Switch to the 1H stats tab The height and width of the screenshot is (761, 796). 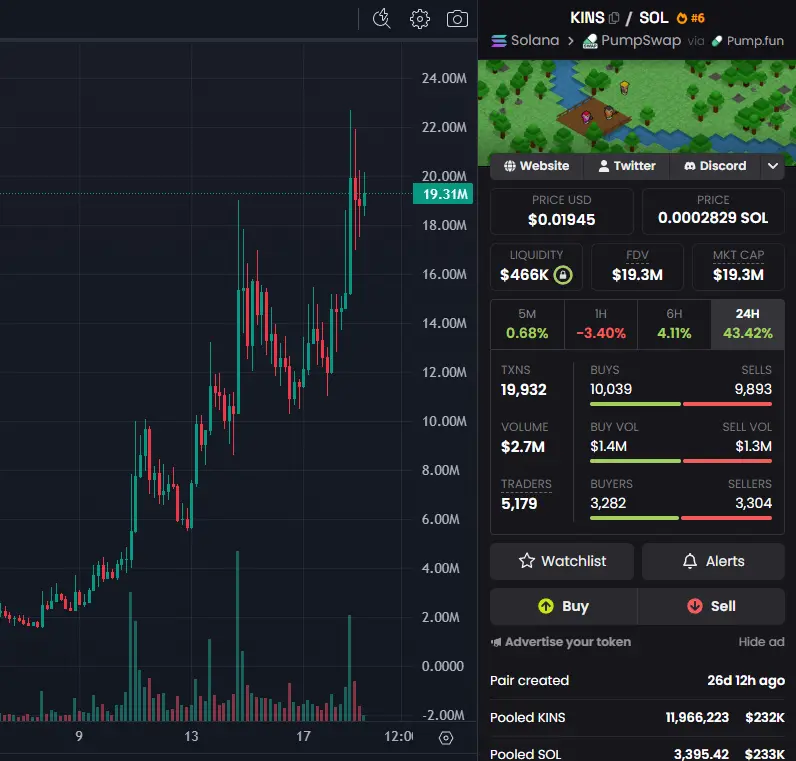601,324
